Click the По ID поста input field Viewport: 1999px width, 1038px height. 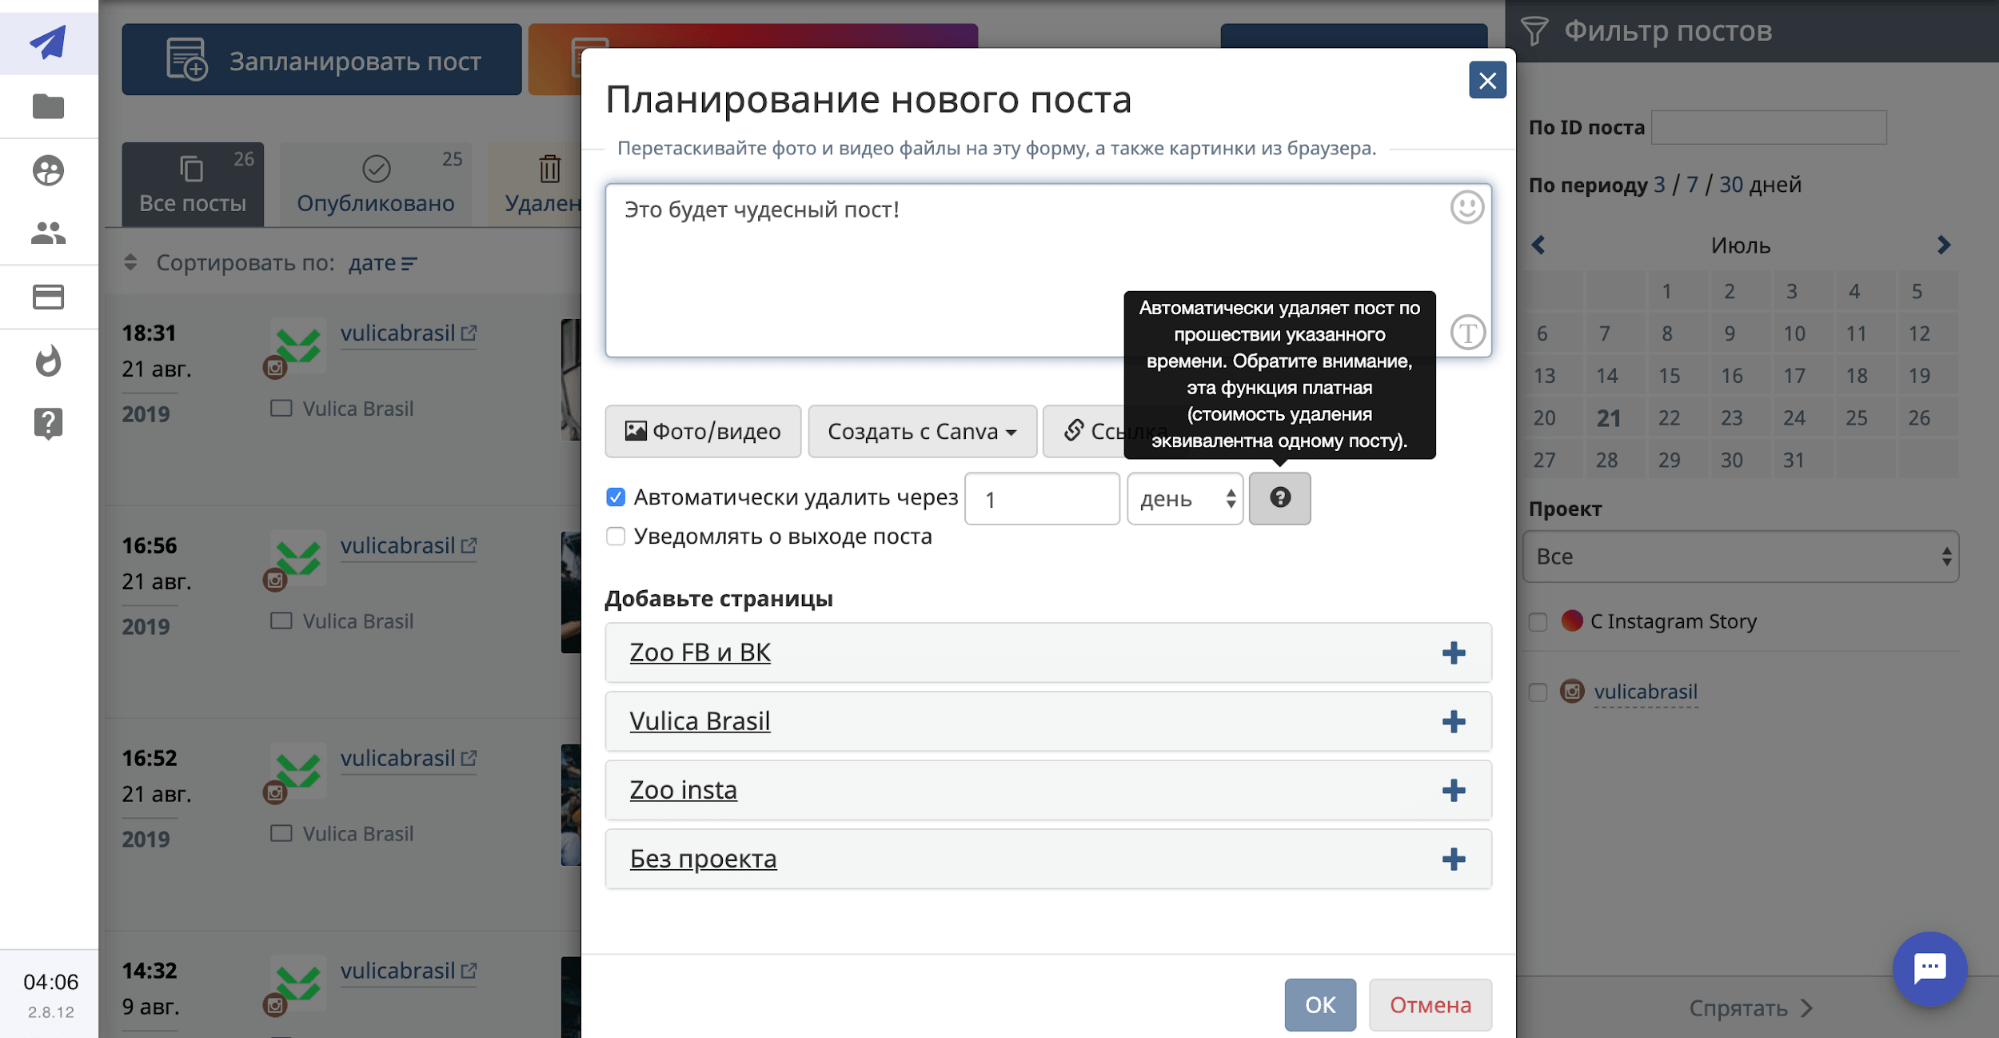(x=1768, y=128)
